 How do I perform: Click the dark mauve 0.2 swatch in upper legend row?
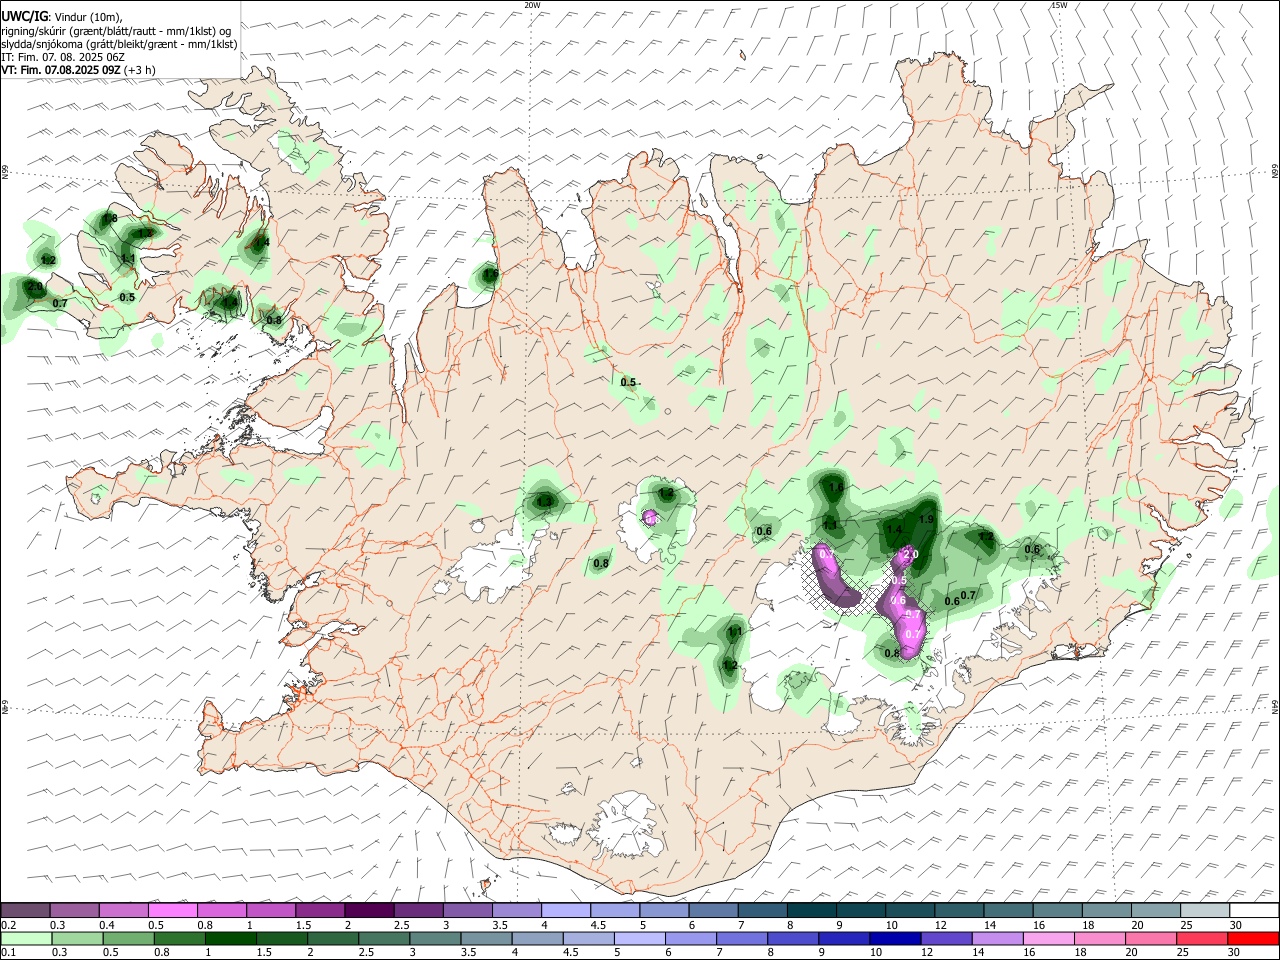(25, 910)
